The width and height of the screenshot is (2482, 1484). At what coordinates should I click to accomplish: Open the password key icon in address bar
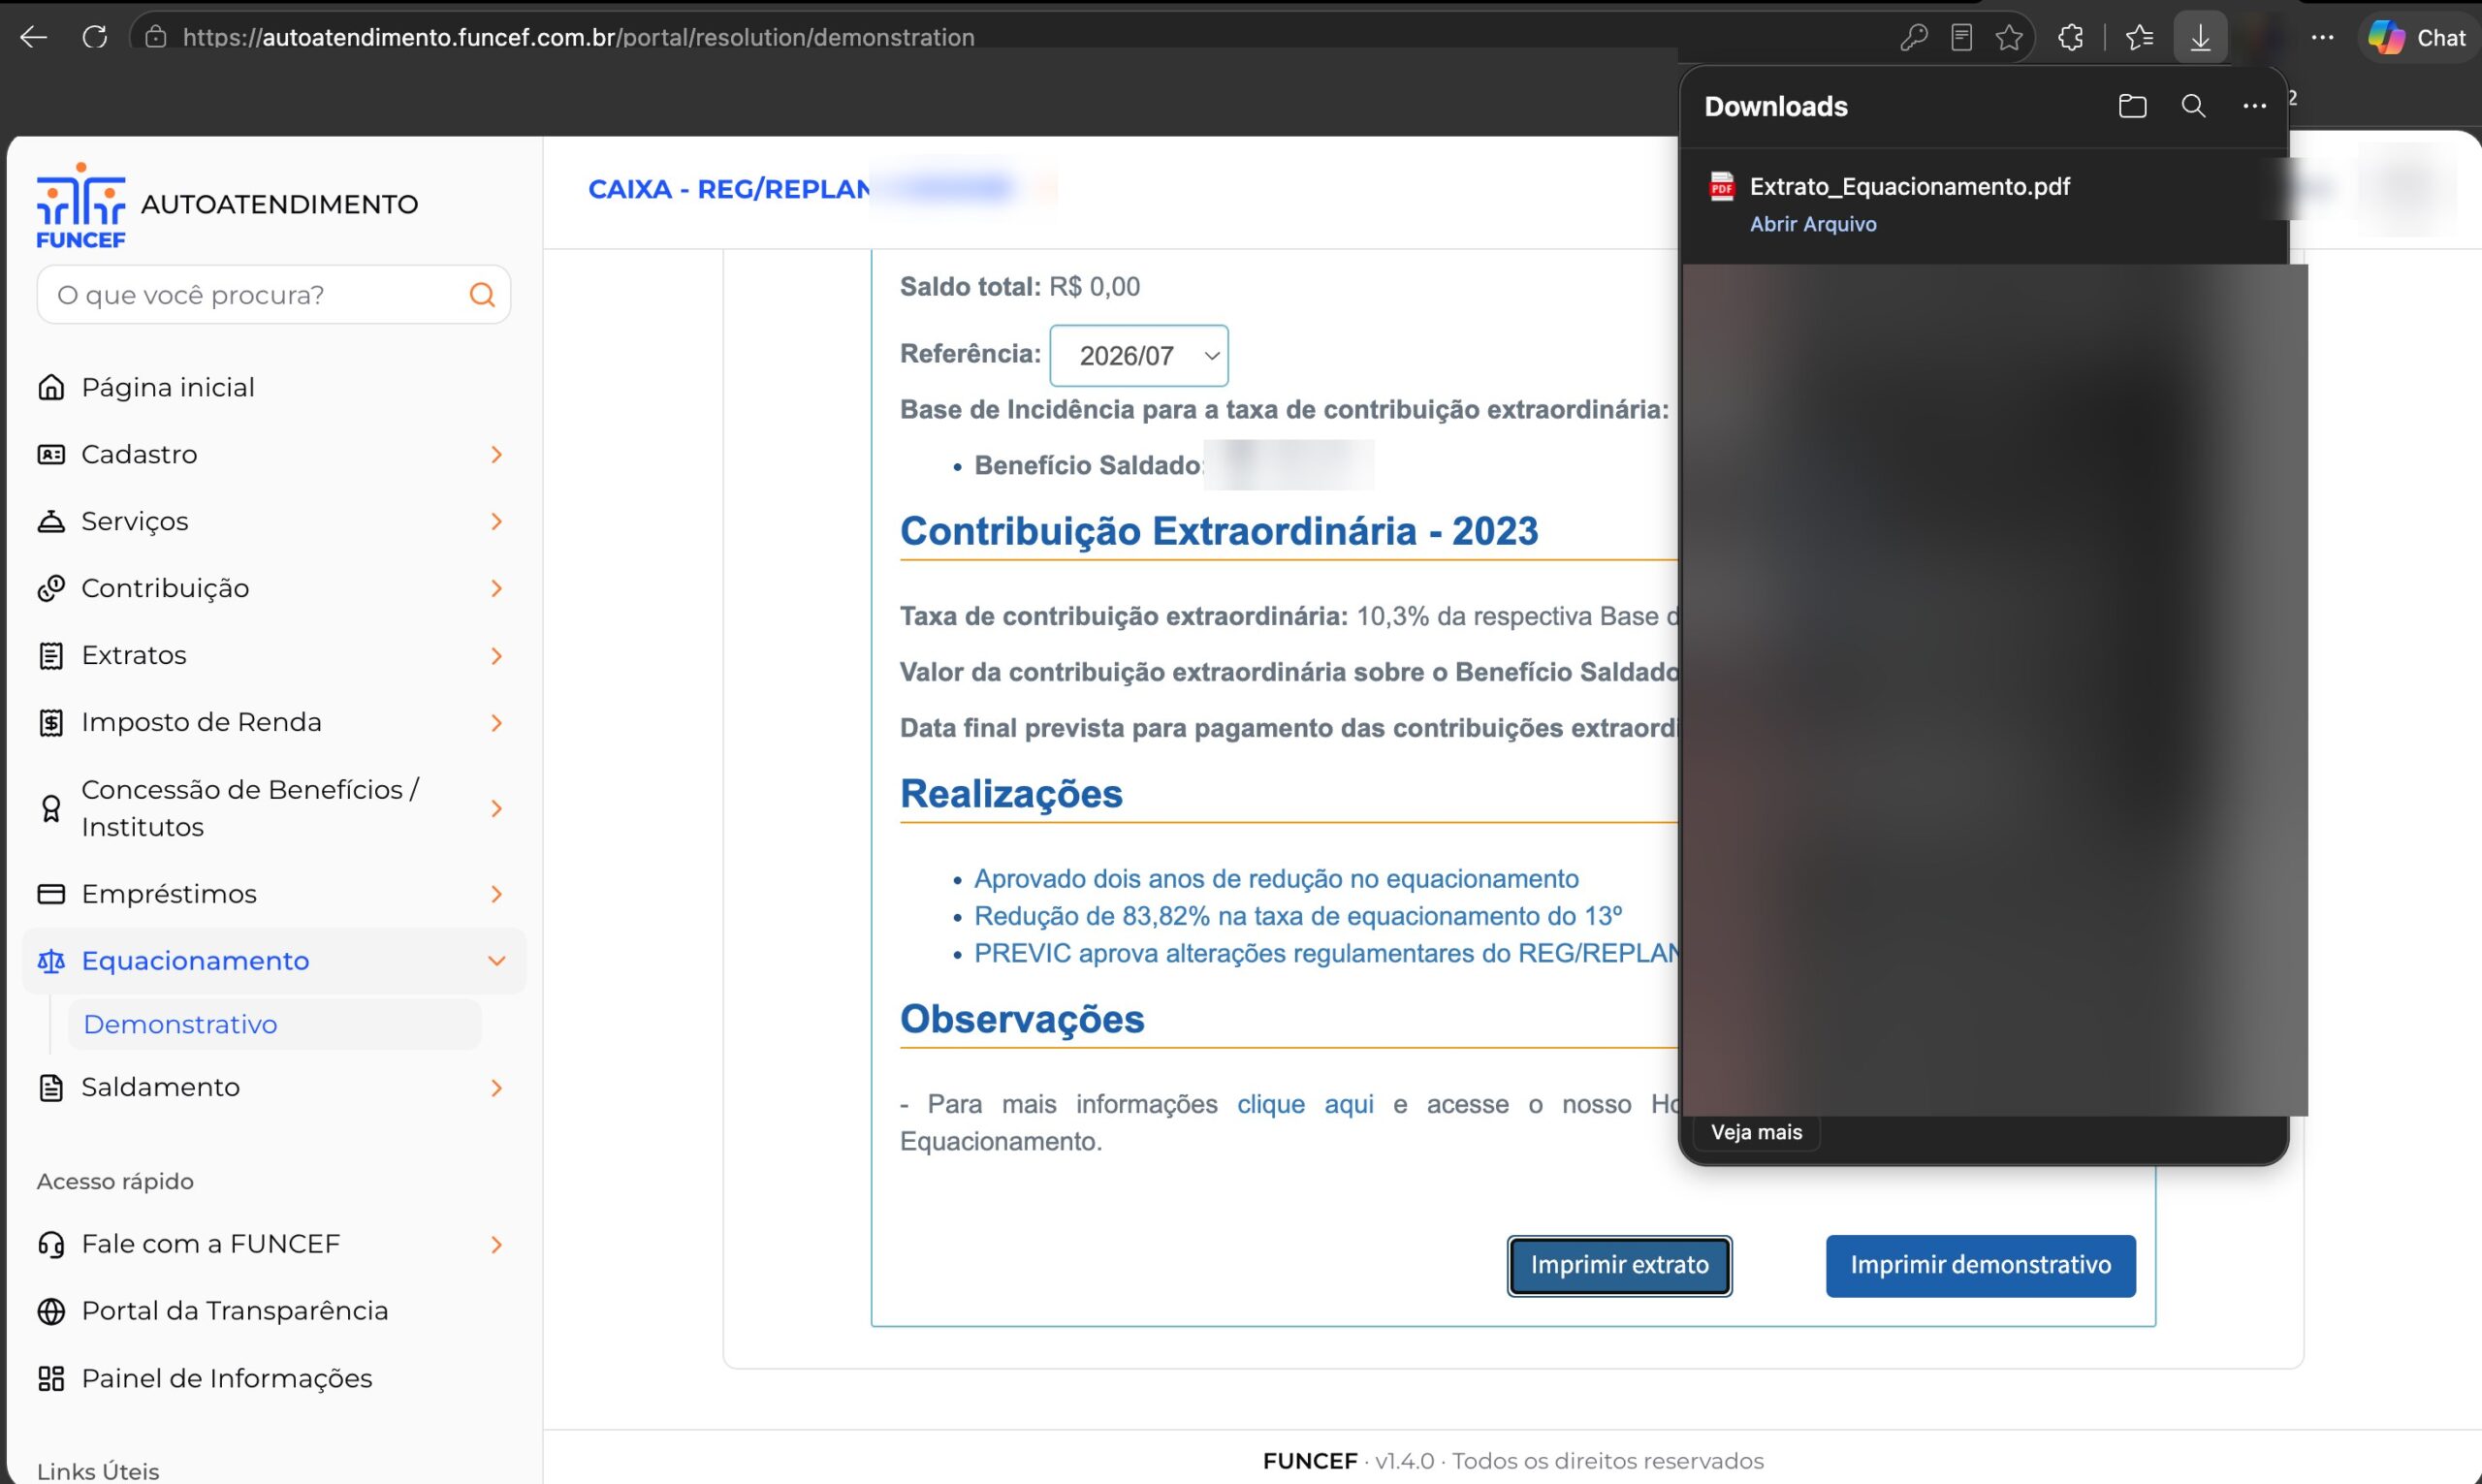(1913, 38)
